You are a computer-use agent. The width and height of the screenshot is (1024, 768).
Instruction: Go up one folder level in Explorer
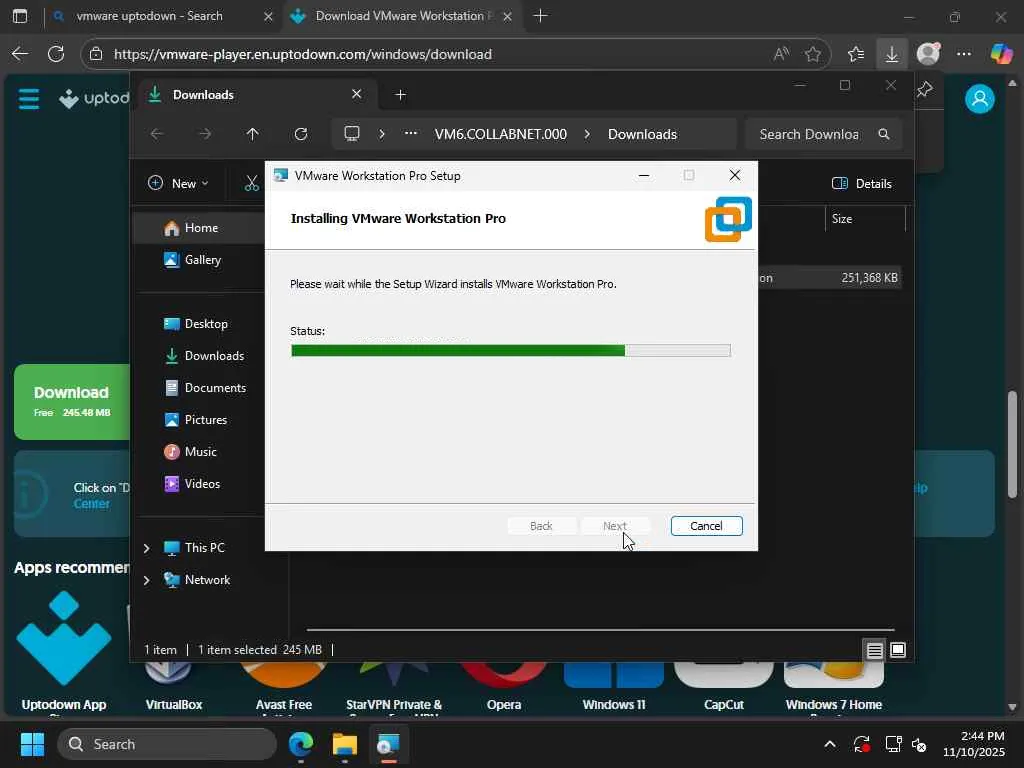253,134
